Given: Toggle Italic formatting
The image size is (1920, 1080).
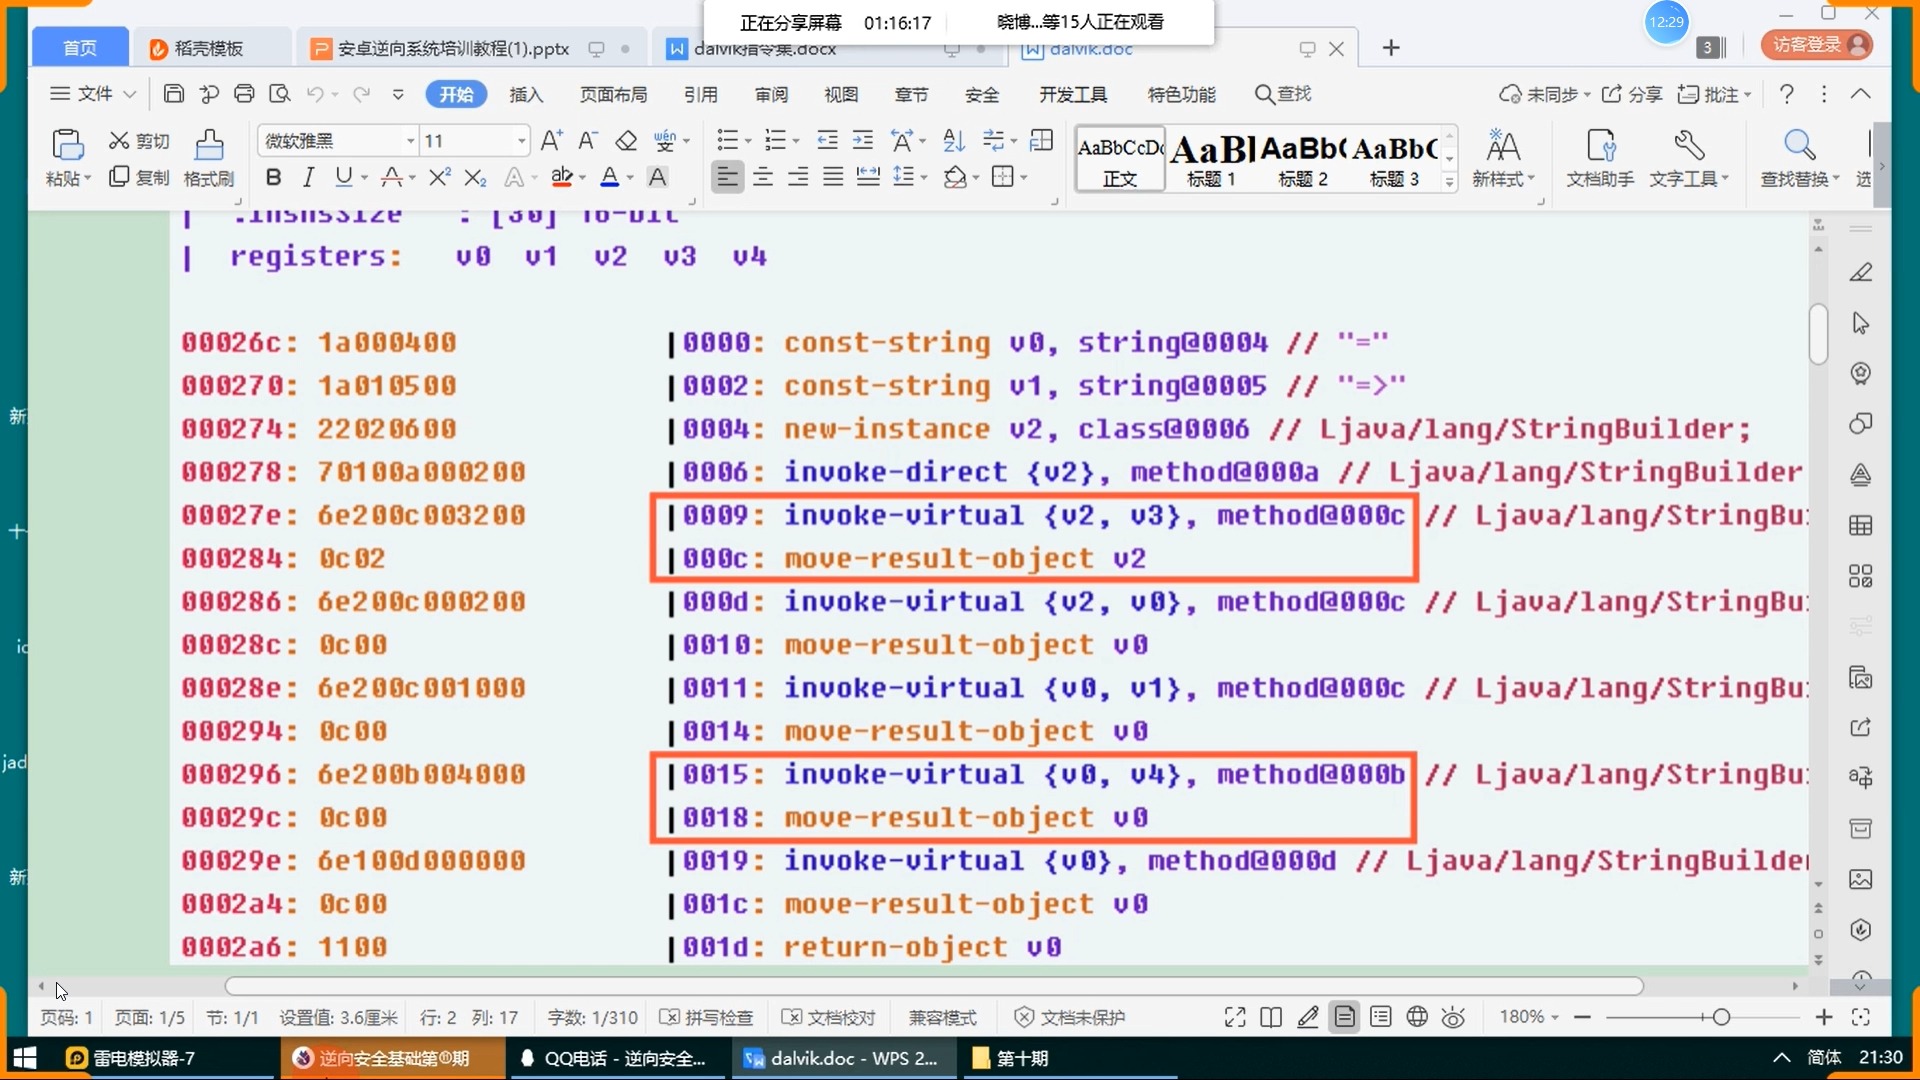Looking at the screenshot, I should pyautogui.click(x=308, y=177).
